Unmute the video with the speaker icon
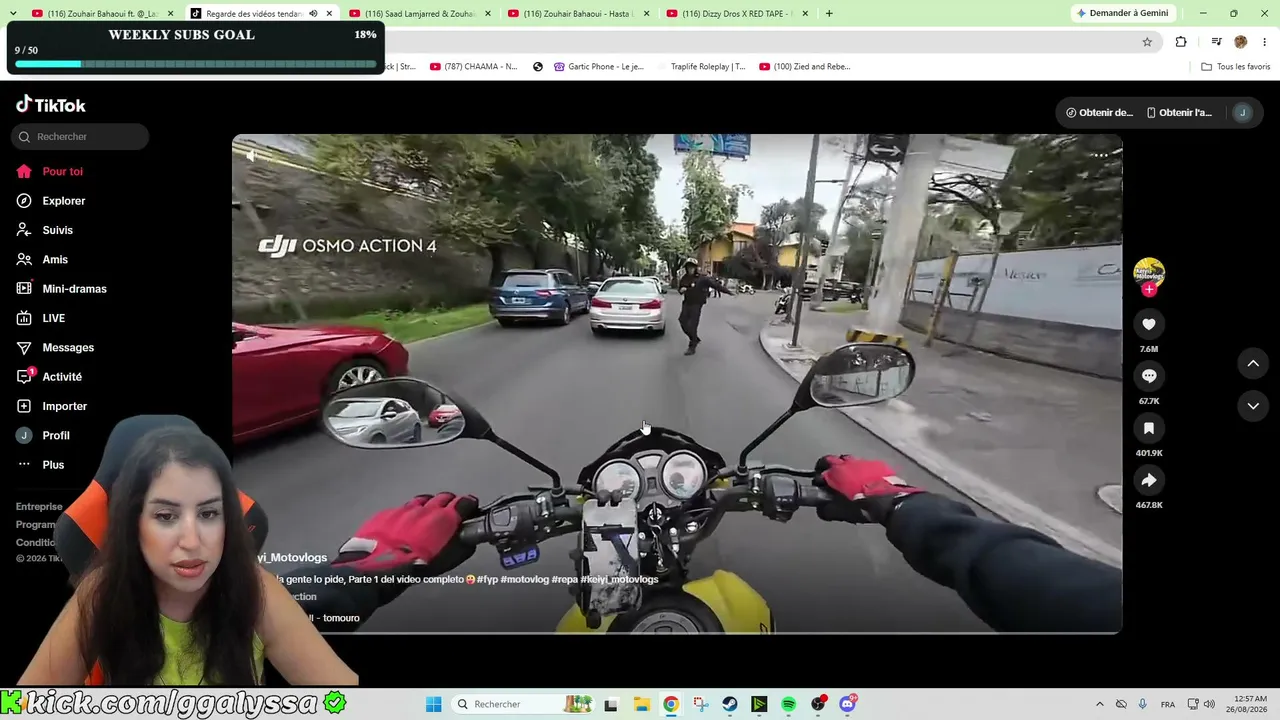The width and height of the screenshot is (1280, 720). click(250, 155)
